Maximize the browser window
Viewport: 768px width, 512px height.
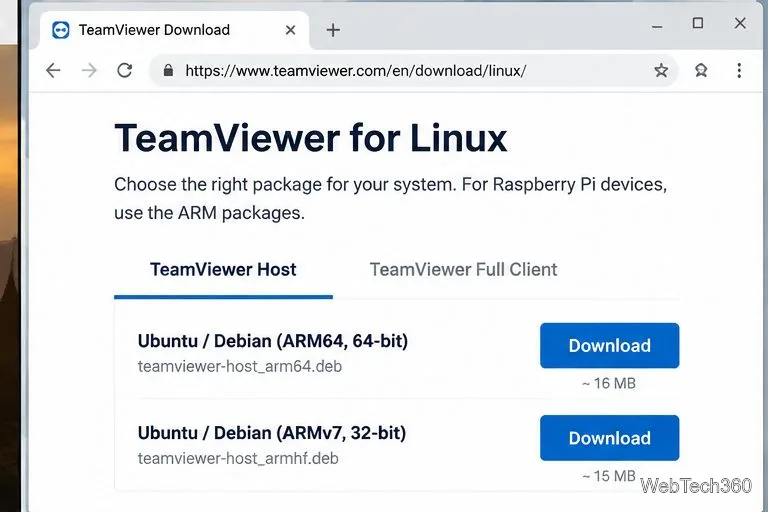coord(698,23)
